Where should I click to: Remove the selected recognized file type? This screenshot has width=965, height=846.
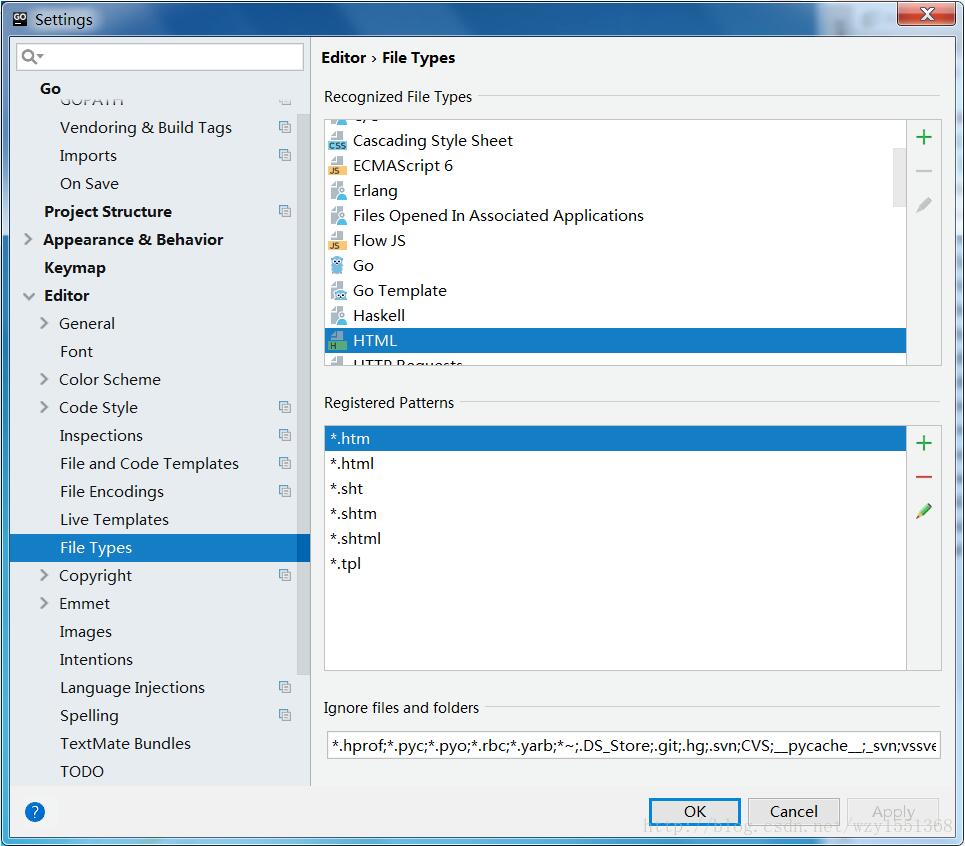pos(923,170)
